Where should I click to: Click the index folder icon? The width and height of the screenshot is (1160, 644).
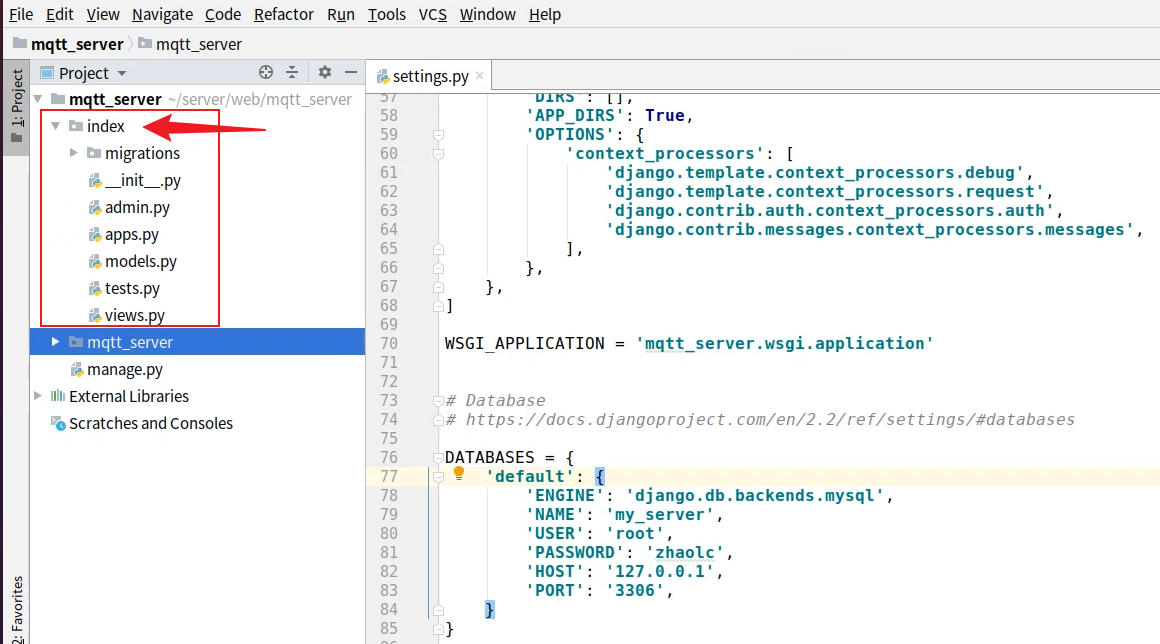point(75,126)
